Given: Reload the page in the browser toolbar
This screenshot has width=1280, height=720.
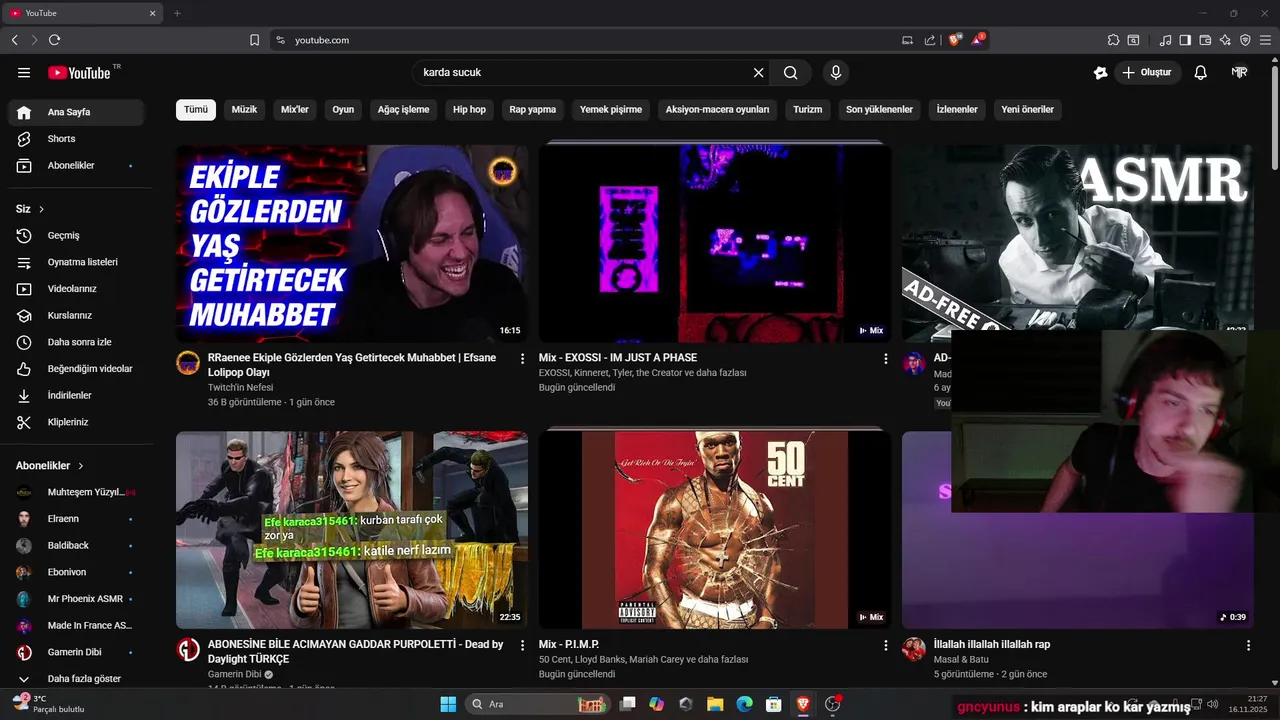Looking at the screenshot, I should coord(54,40).
